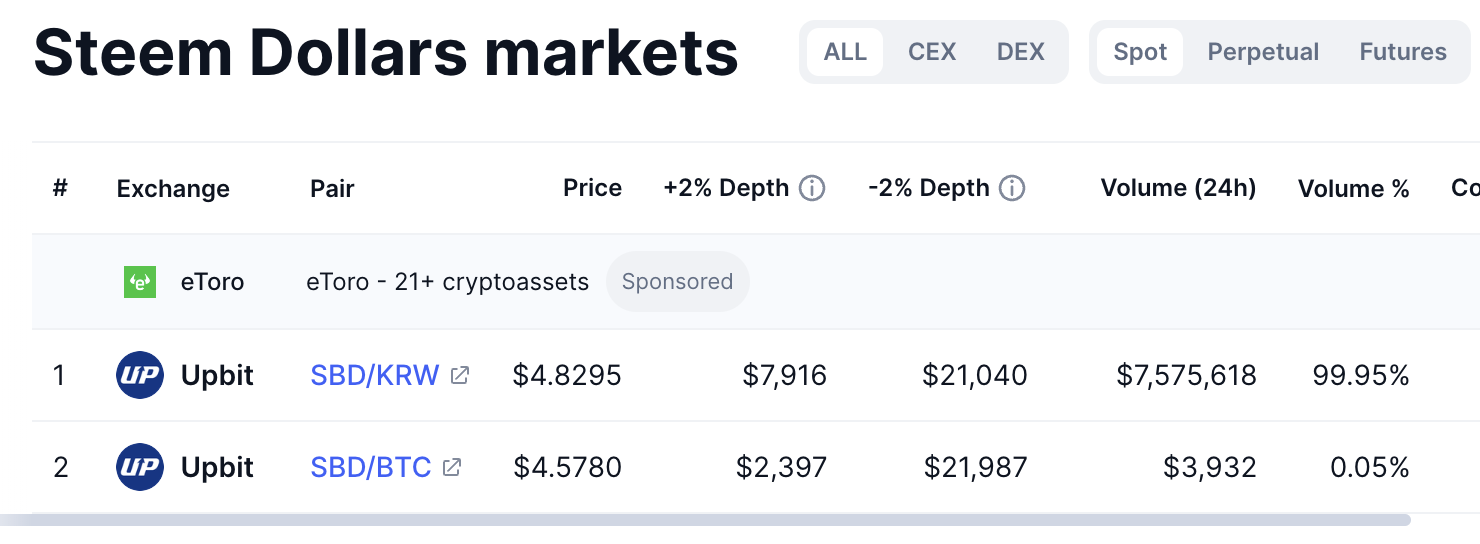The image size is (1480, 544).
Task: Select the Spot market type
Action: click(1140, 52)
